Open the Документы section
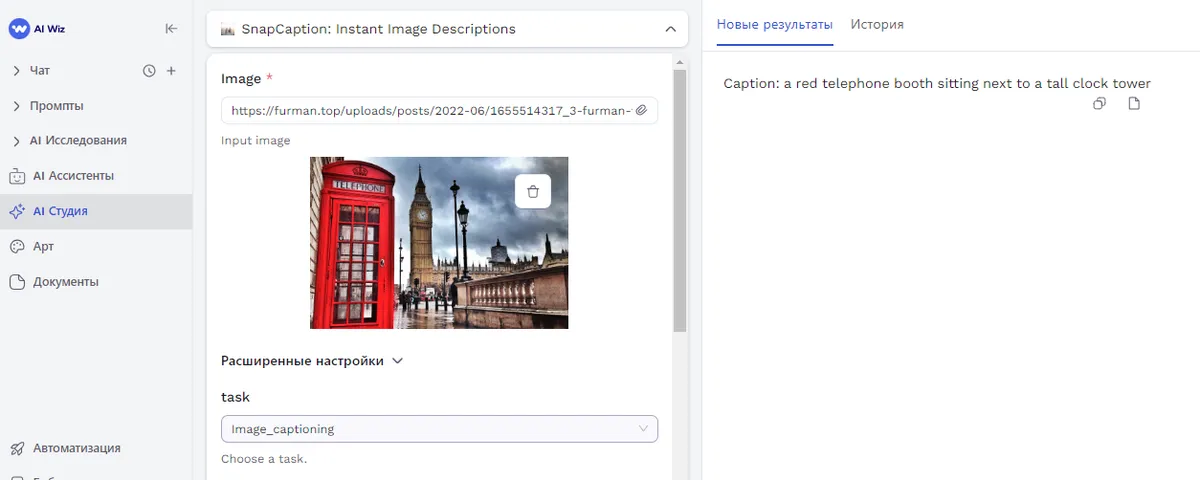 pyautogui.click(x=96, y=282)
